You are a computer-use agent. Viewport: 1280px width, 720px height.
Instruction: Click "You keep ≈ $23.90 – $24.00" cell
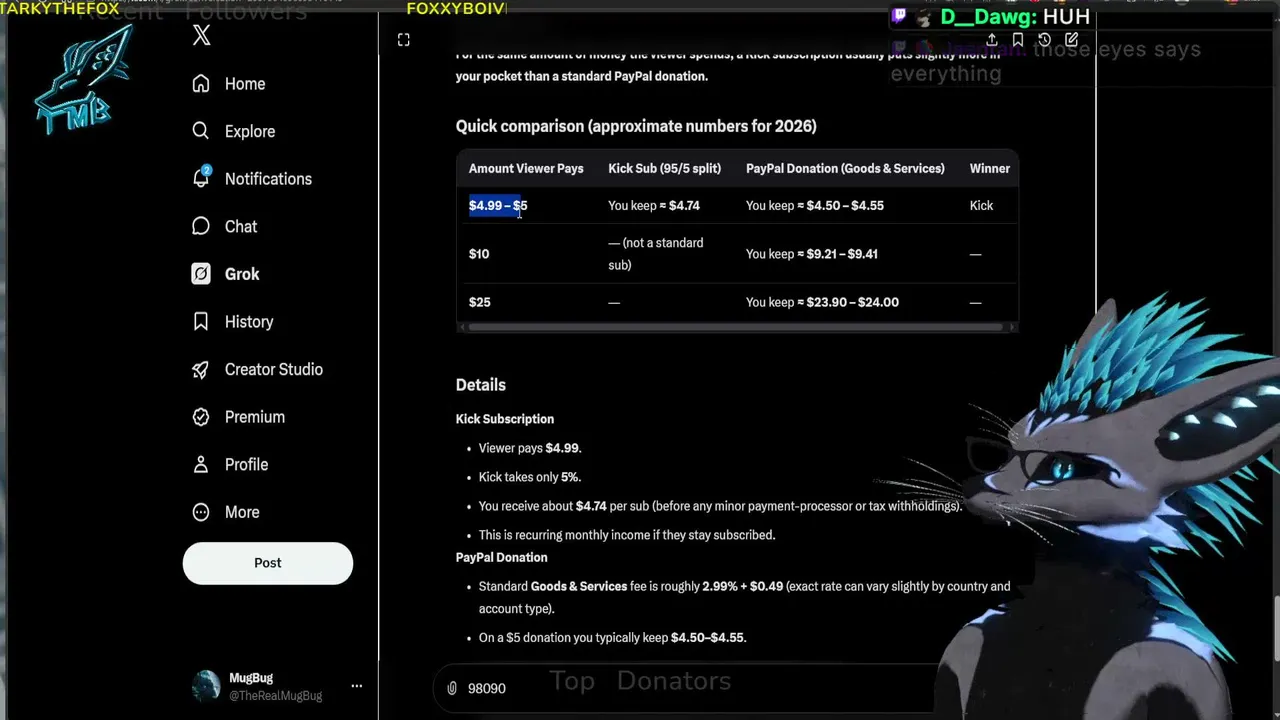[x=822, y=302]
